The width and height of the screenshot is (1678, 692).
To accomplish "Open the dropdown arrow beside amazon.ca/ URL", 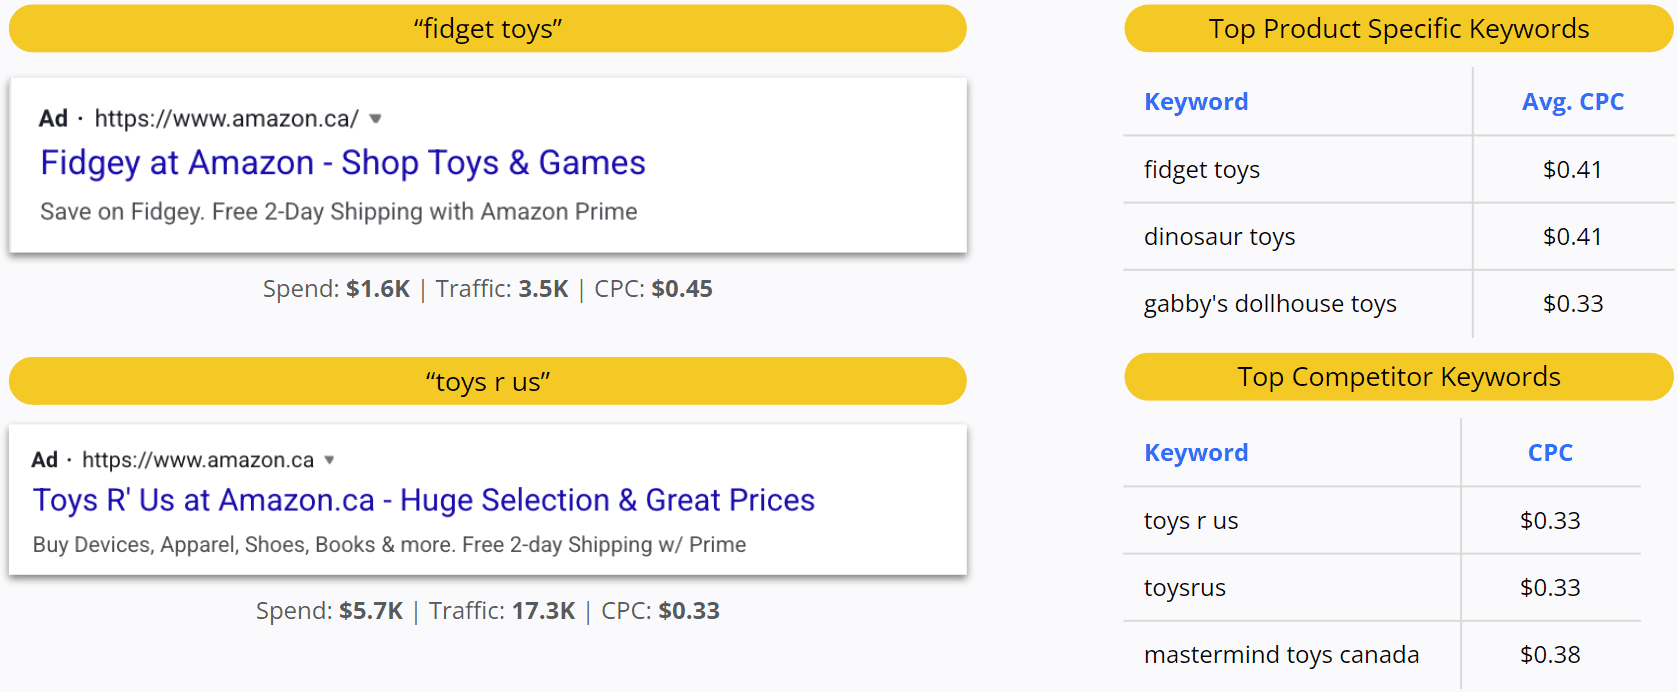I will coord(375,119).
